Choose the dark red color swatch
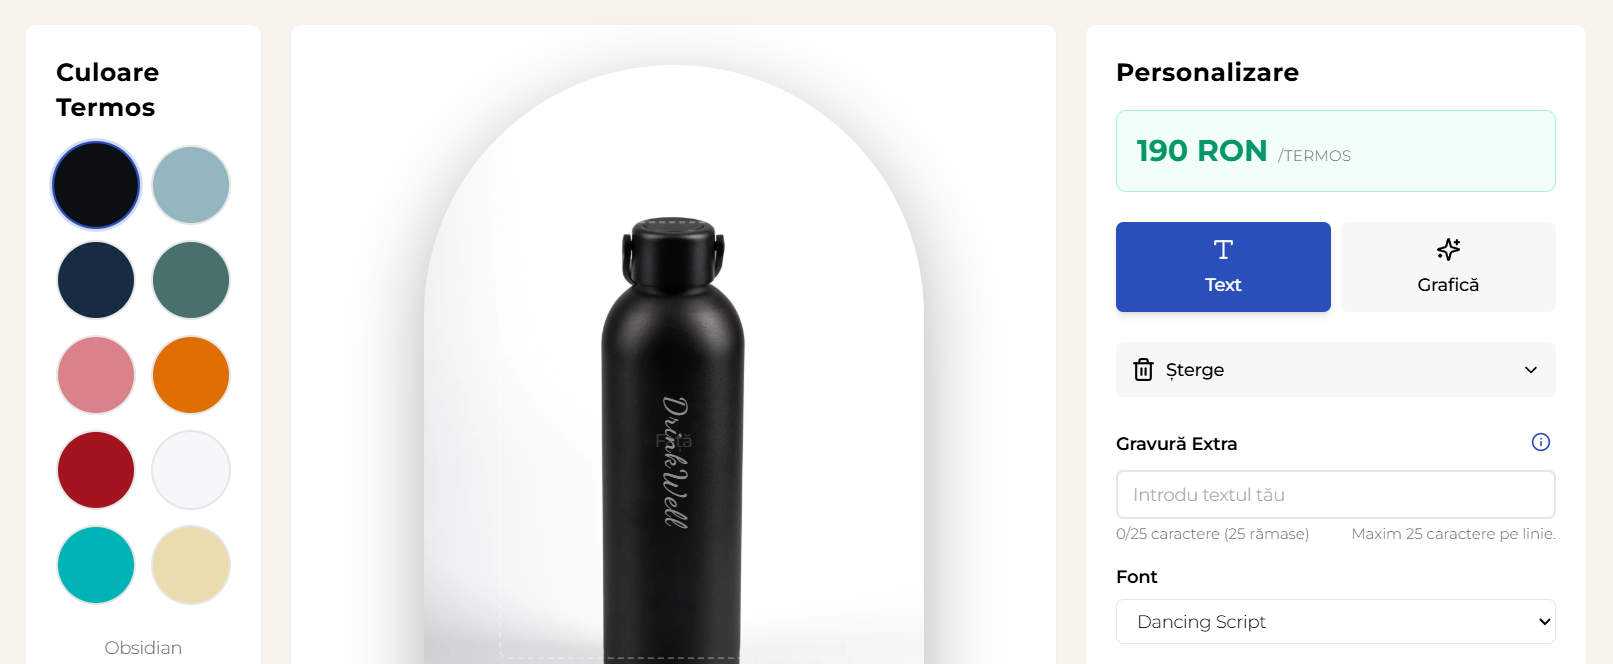Screen dimensions: 1613x664 pyautogui.click(x=96, y=470)
